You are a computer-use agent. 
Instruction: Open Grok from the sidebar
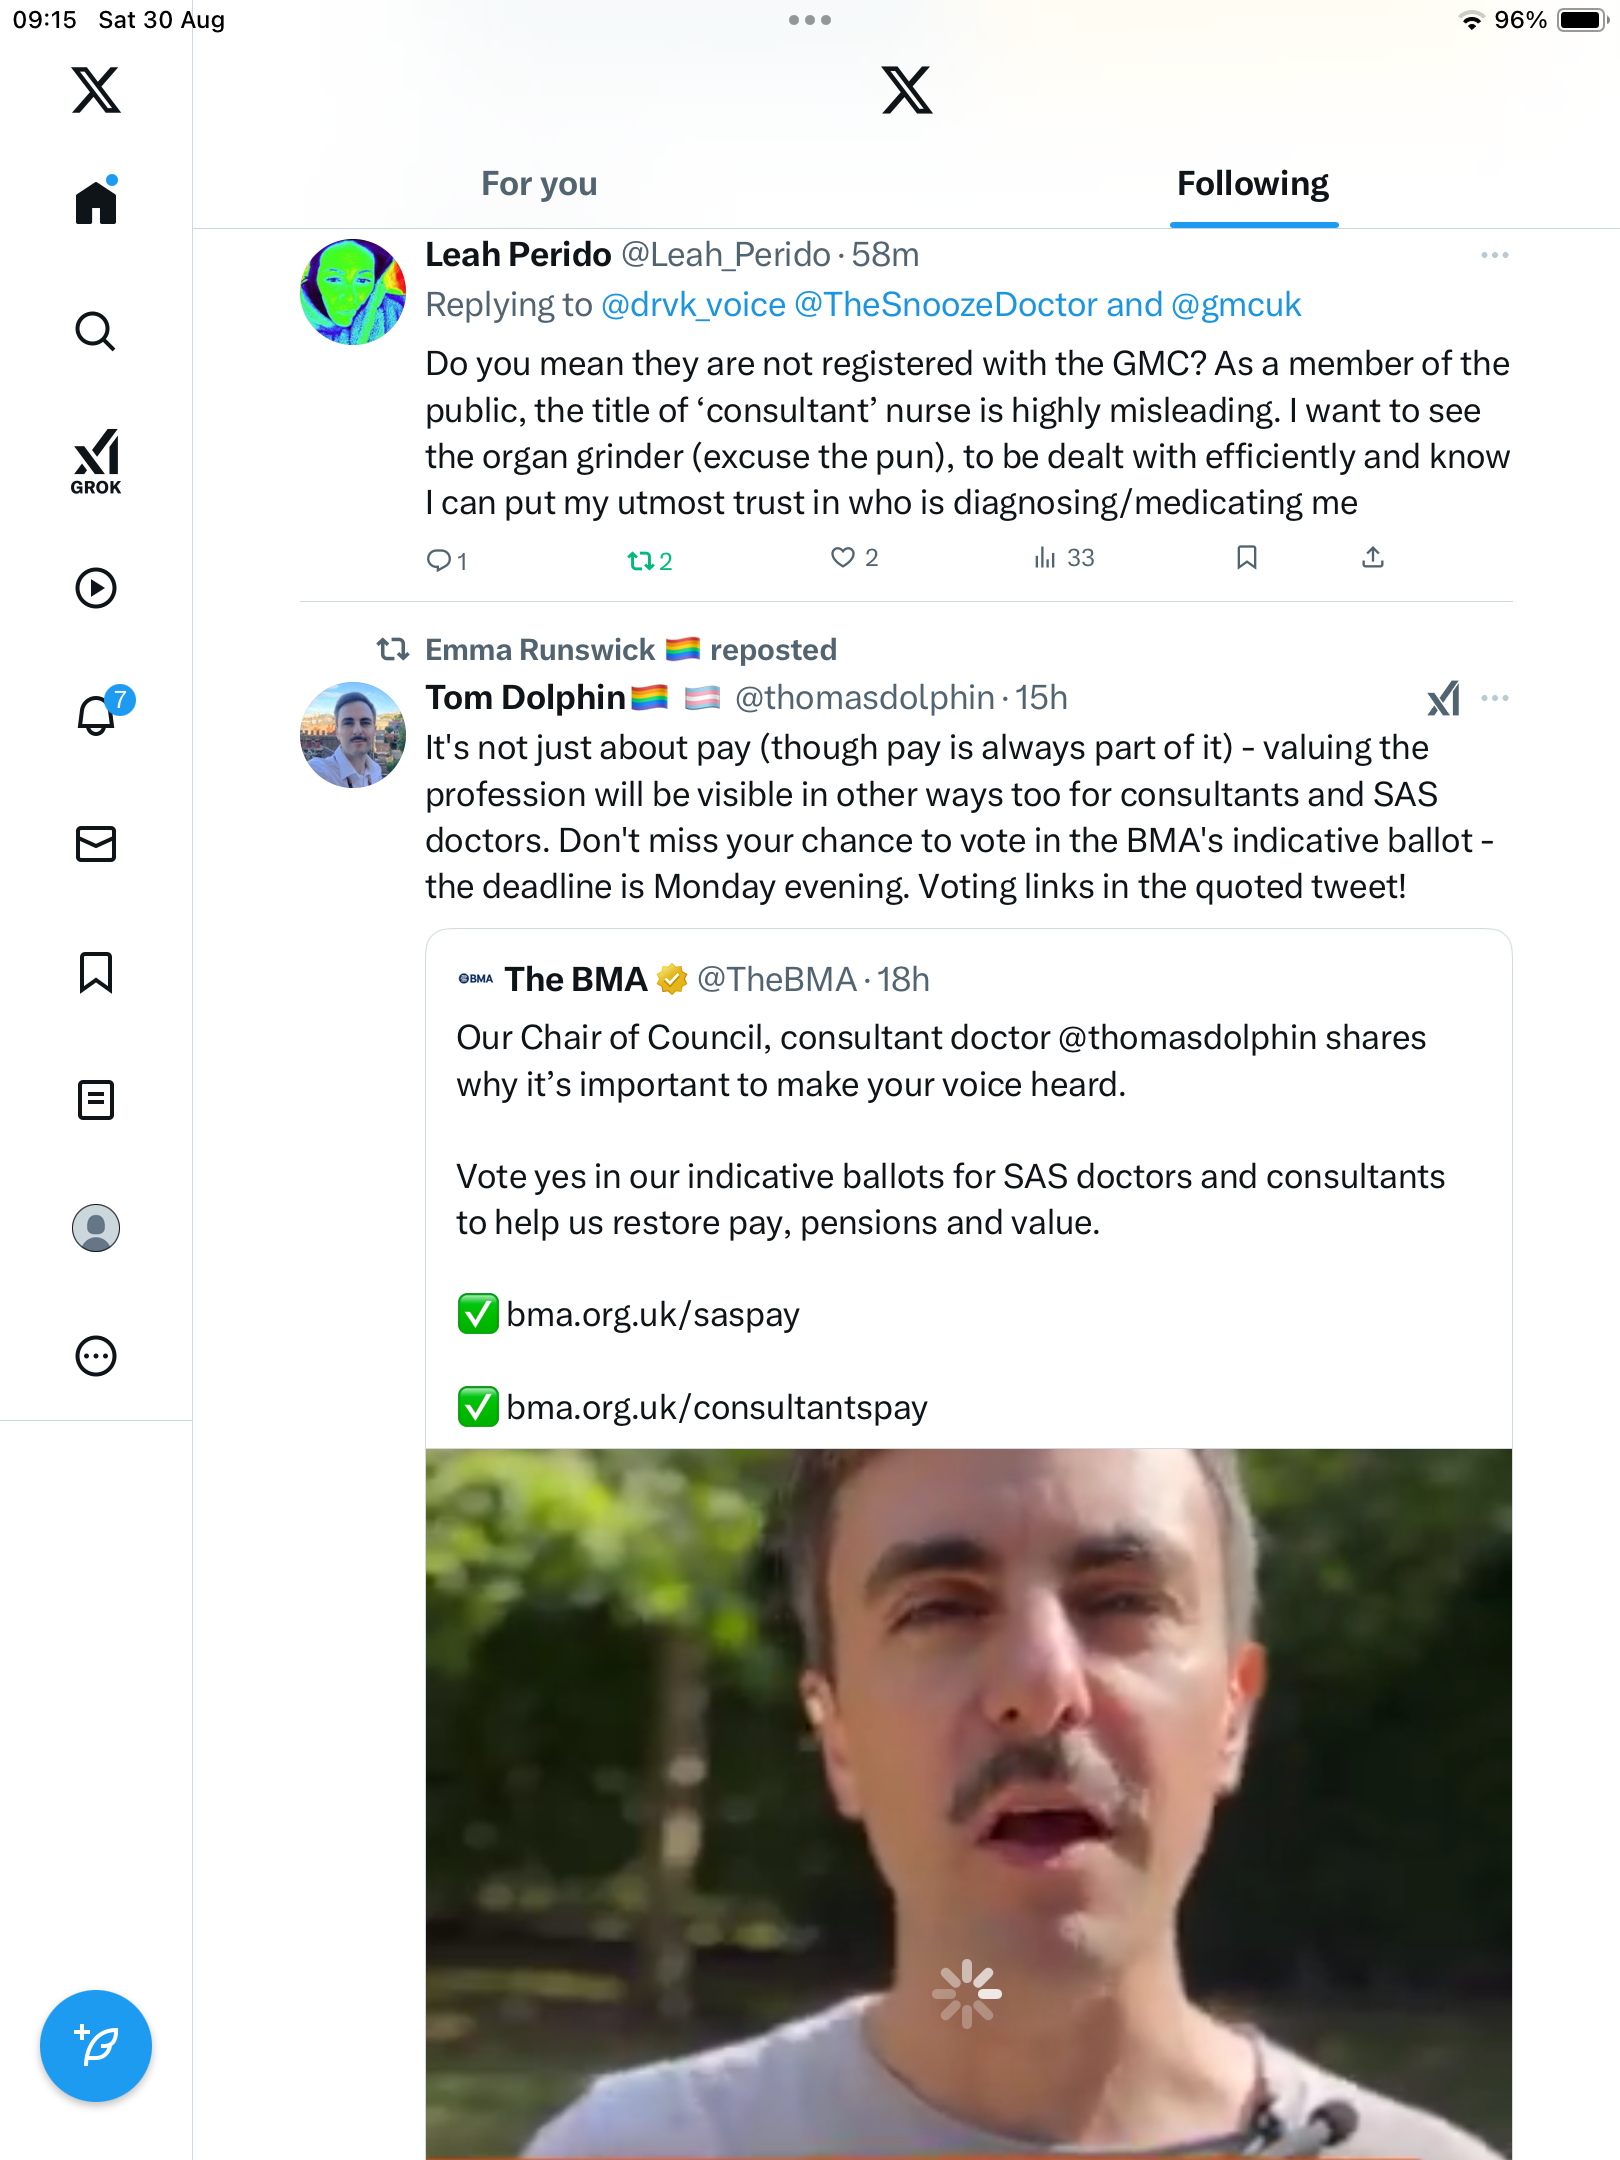pos(96,461)
